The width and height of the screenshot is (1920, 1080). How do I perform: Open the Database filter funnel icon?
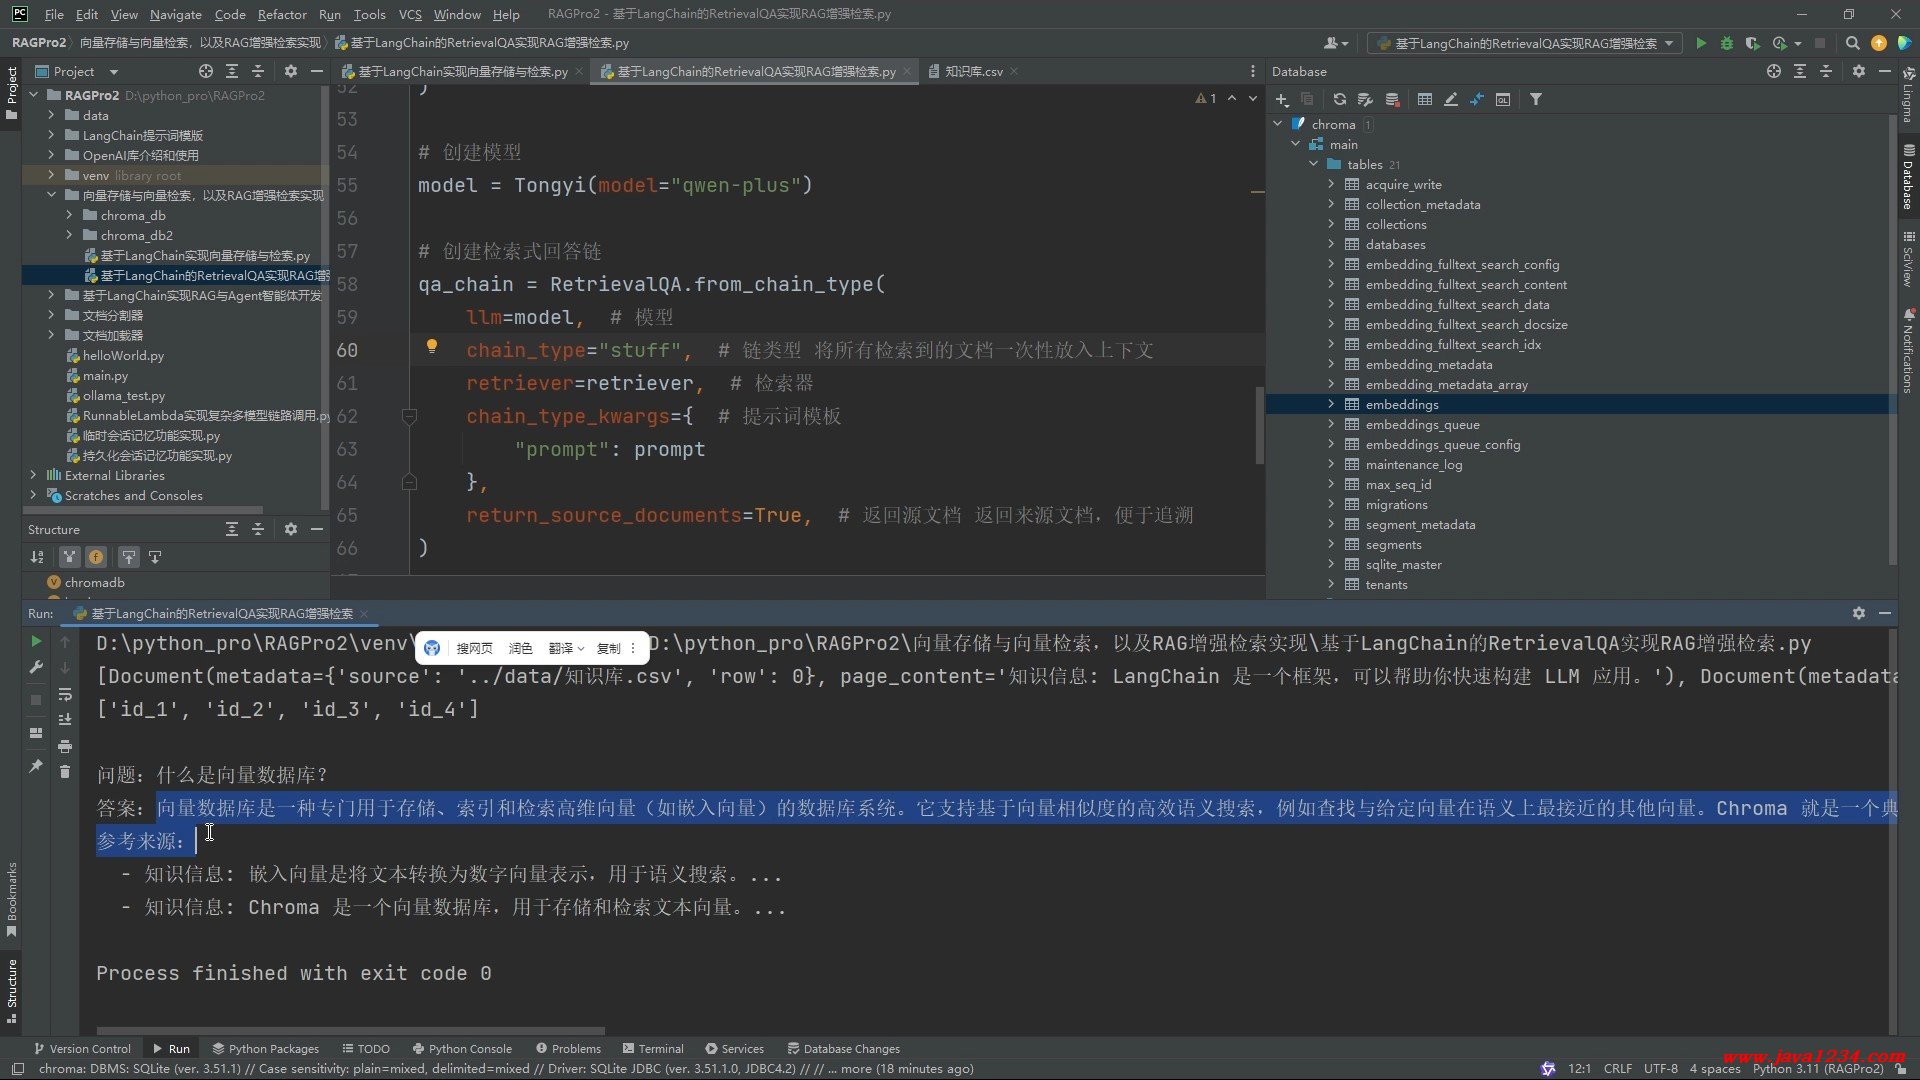[1536, 99]
